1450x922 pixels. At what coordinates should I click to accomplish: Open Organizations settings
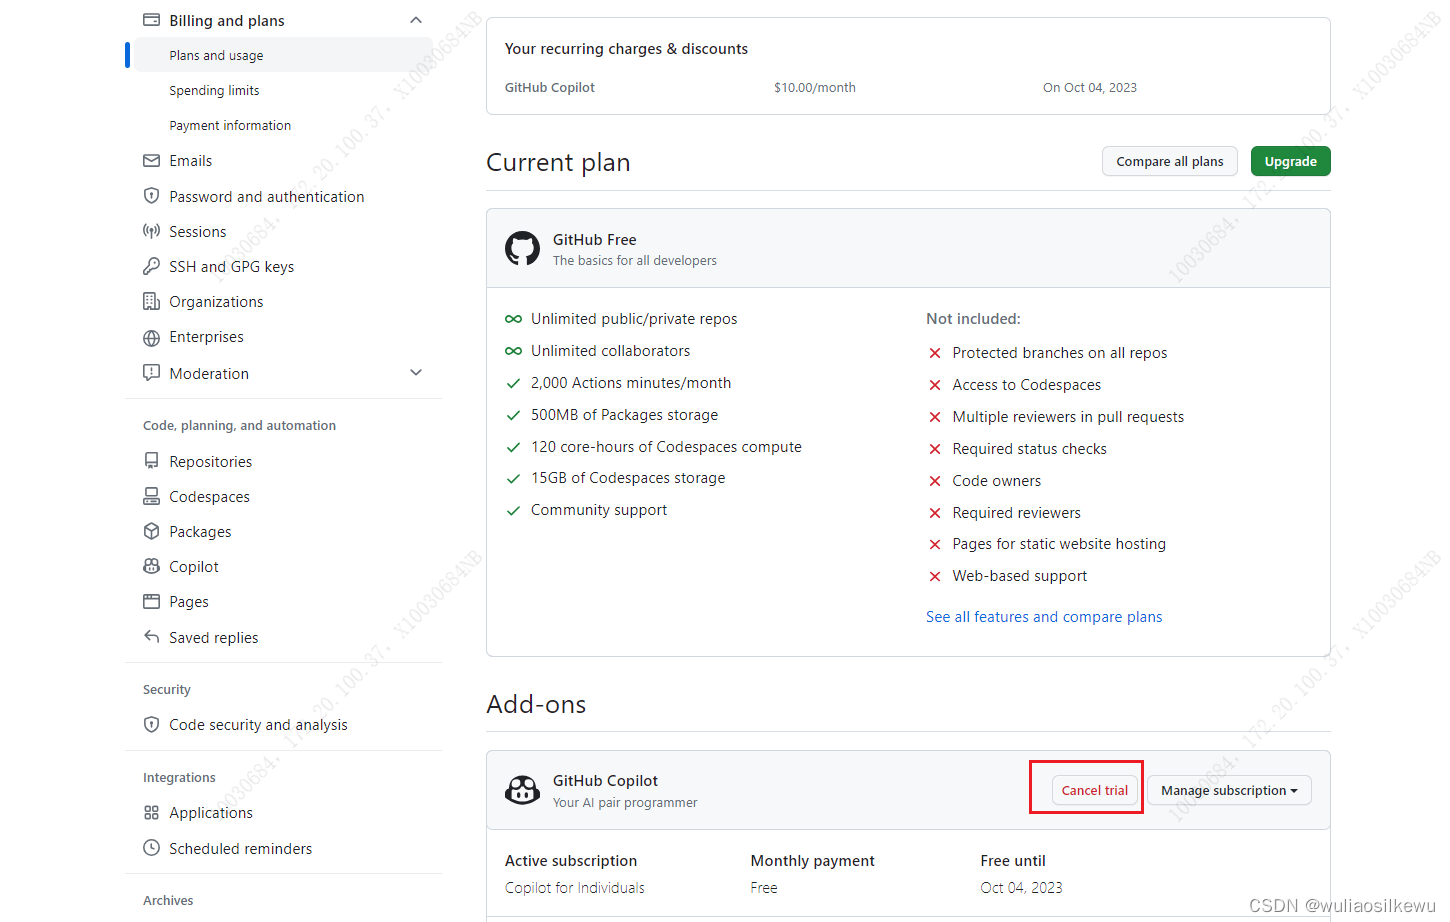click(216, 301)
